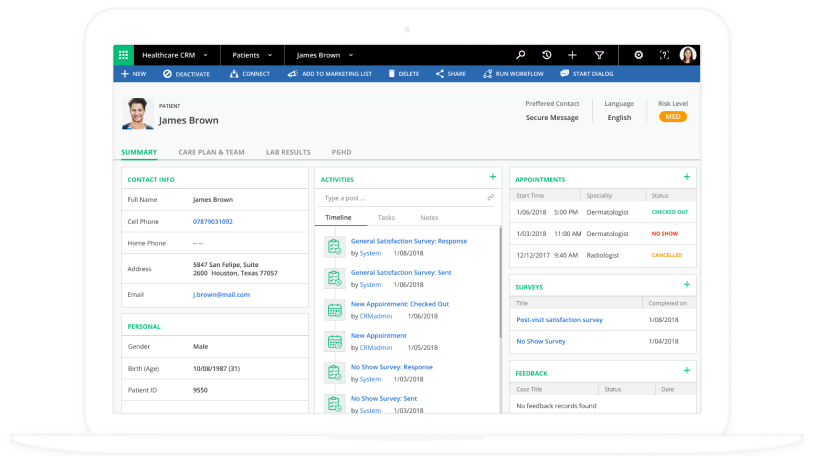Open the No Show Survey link in Surveys
This screenshot has height=468, width=814.
[x=540, y=341]
